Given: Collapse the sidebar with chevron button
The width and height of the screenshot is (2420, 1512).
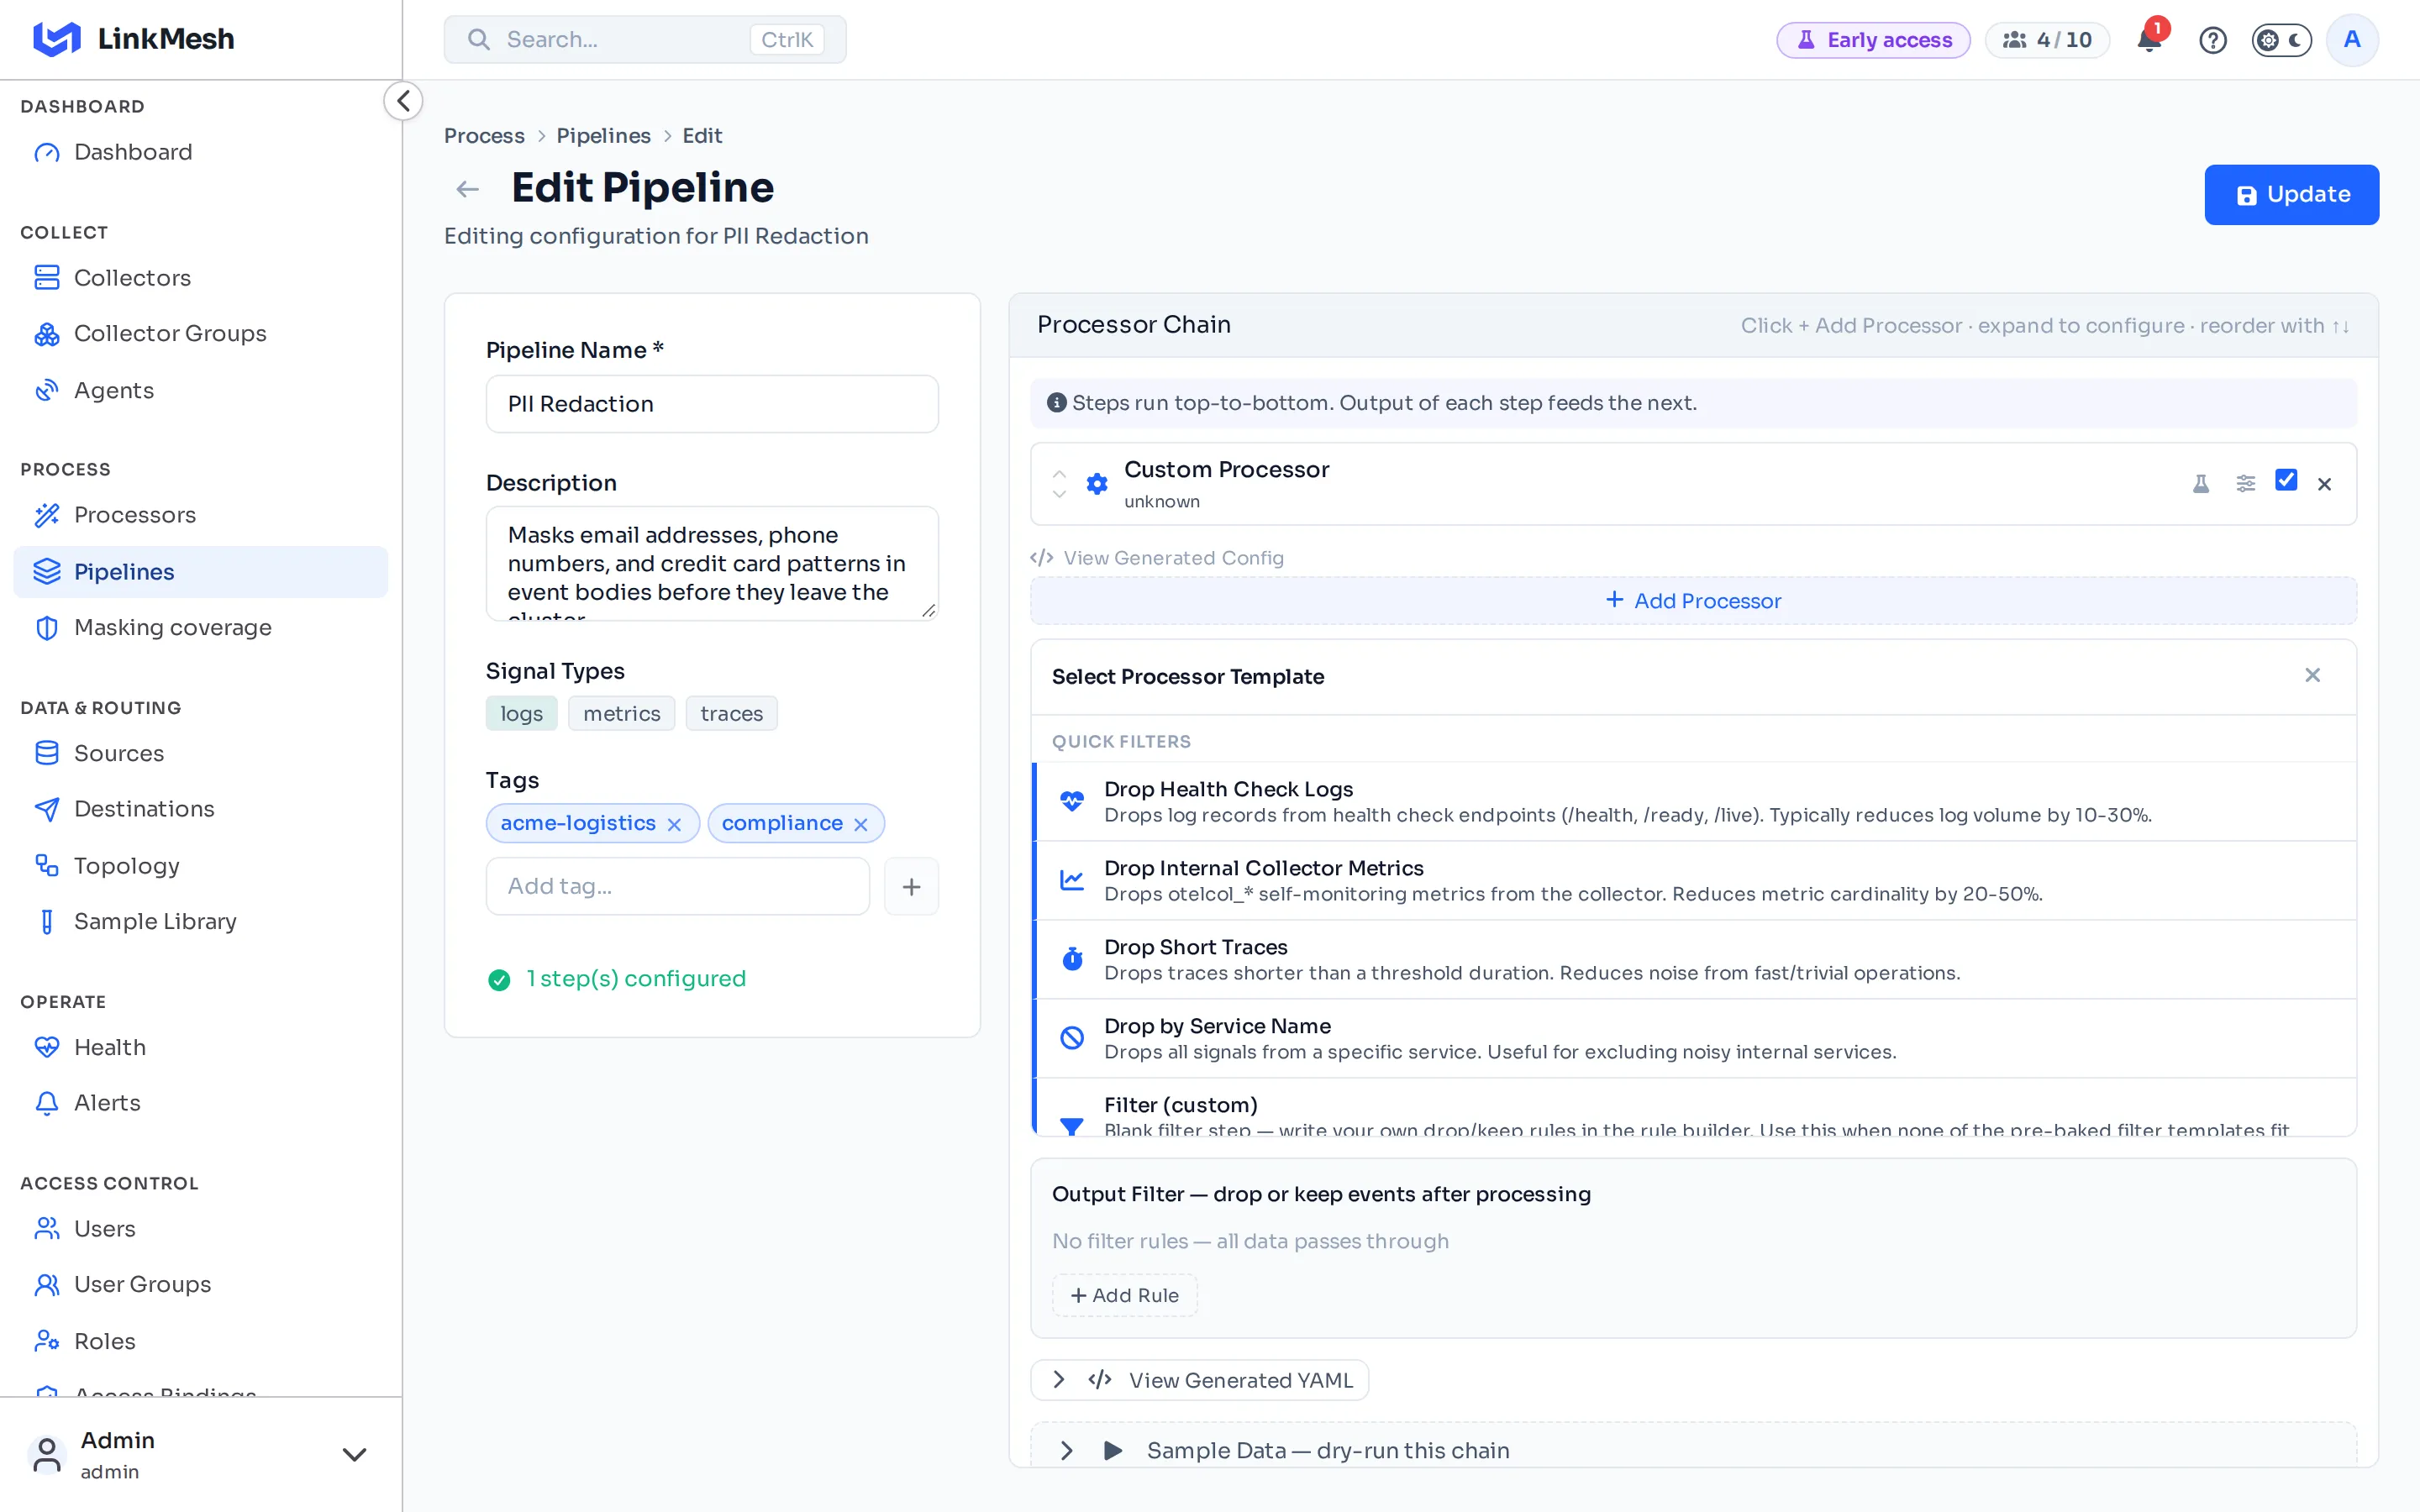Looking at the screenshot, I should 403,101.
